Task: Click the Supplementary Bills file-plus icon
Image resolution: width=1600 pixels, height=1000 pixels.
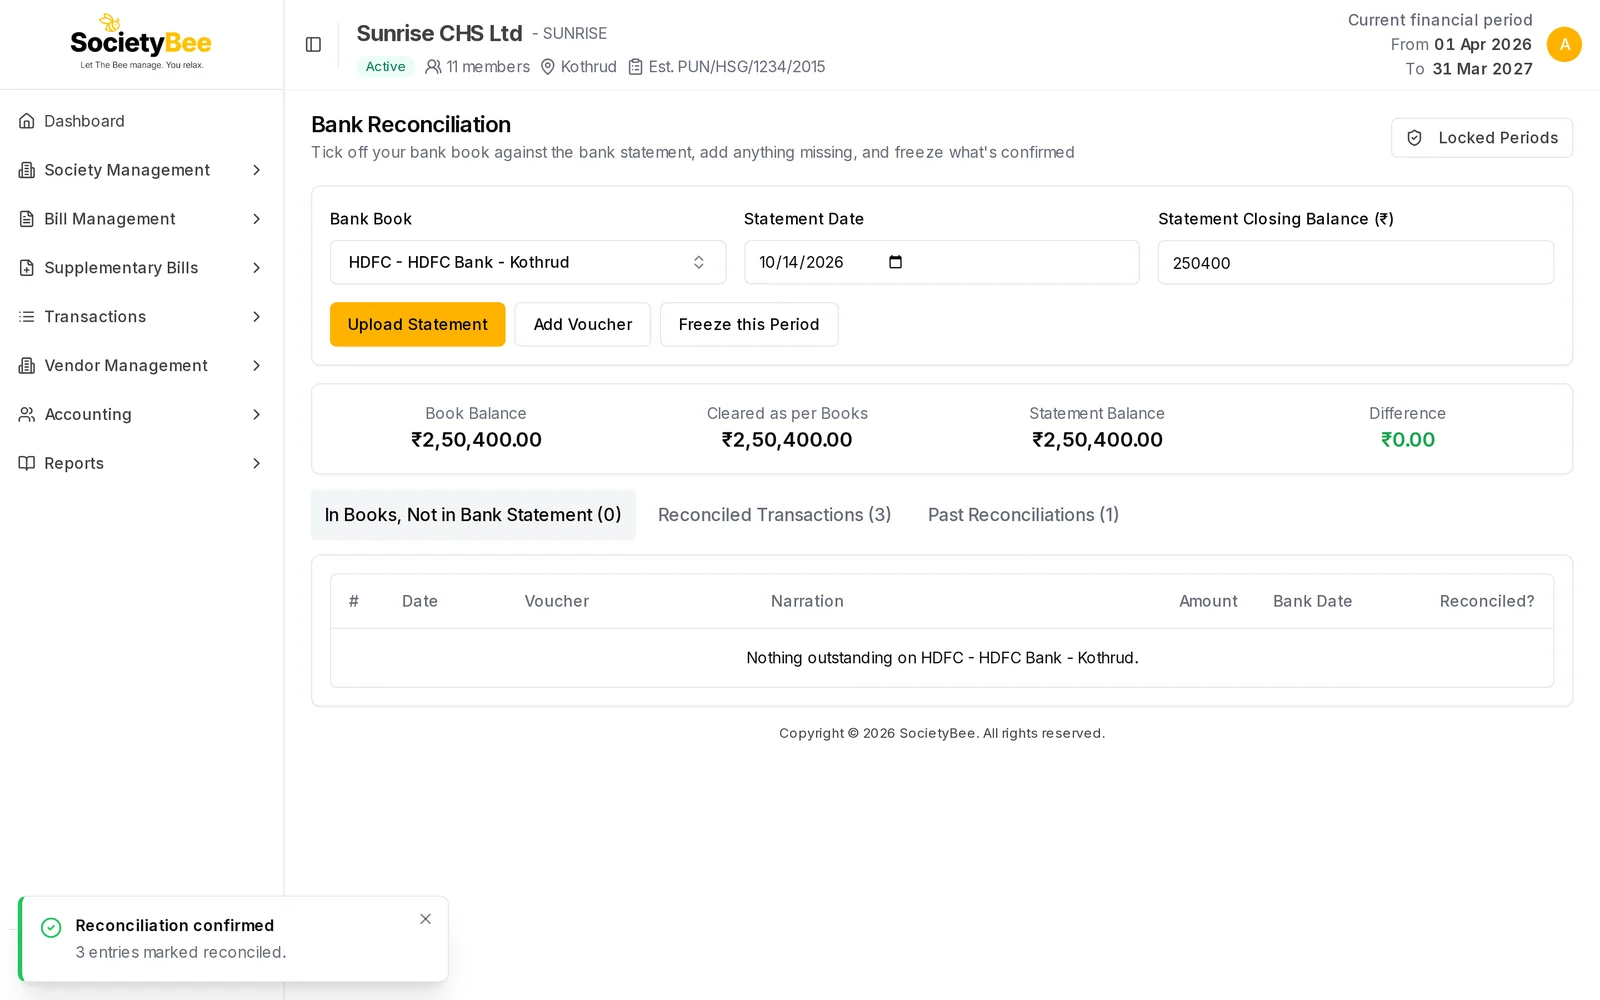Action: [27, 268]
